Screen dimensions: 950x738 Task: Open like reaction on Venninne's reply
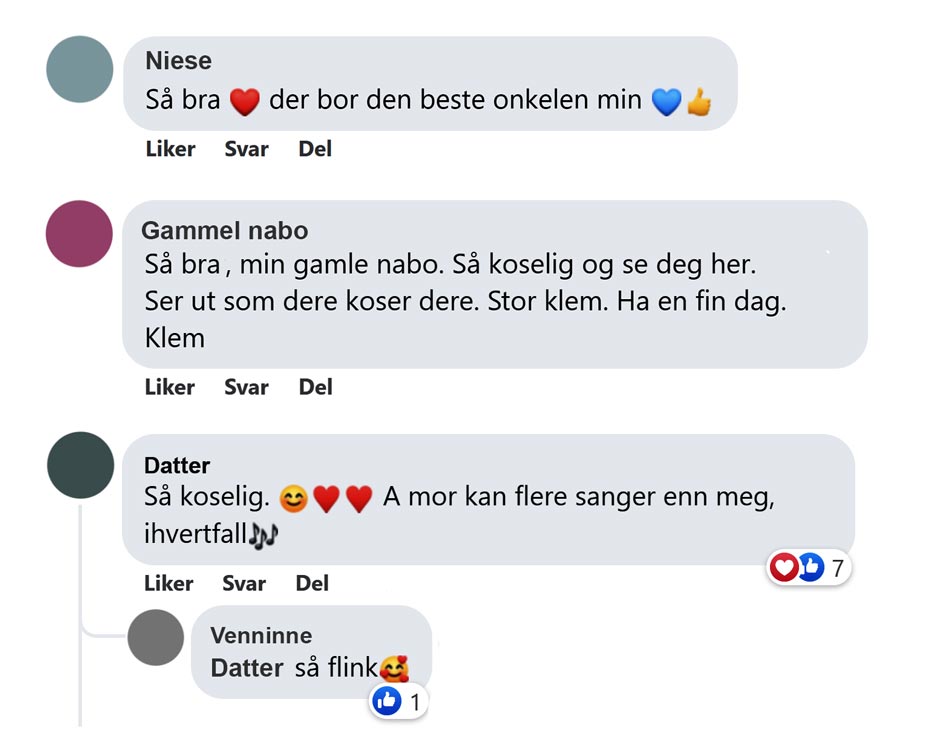click(x=398, y=702)
